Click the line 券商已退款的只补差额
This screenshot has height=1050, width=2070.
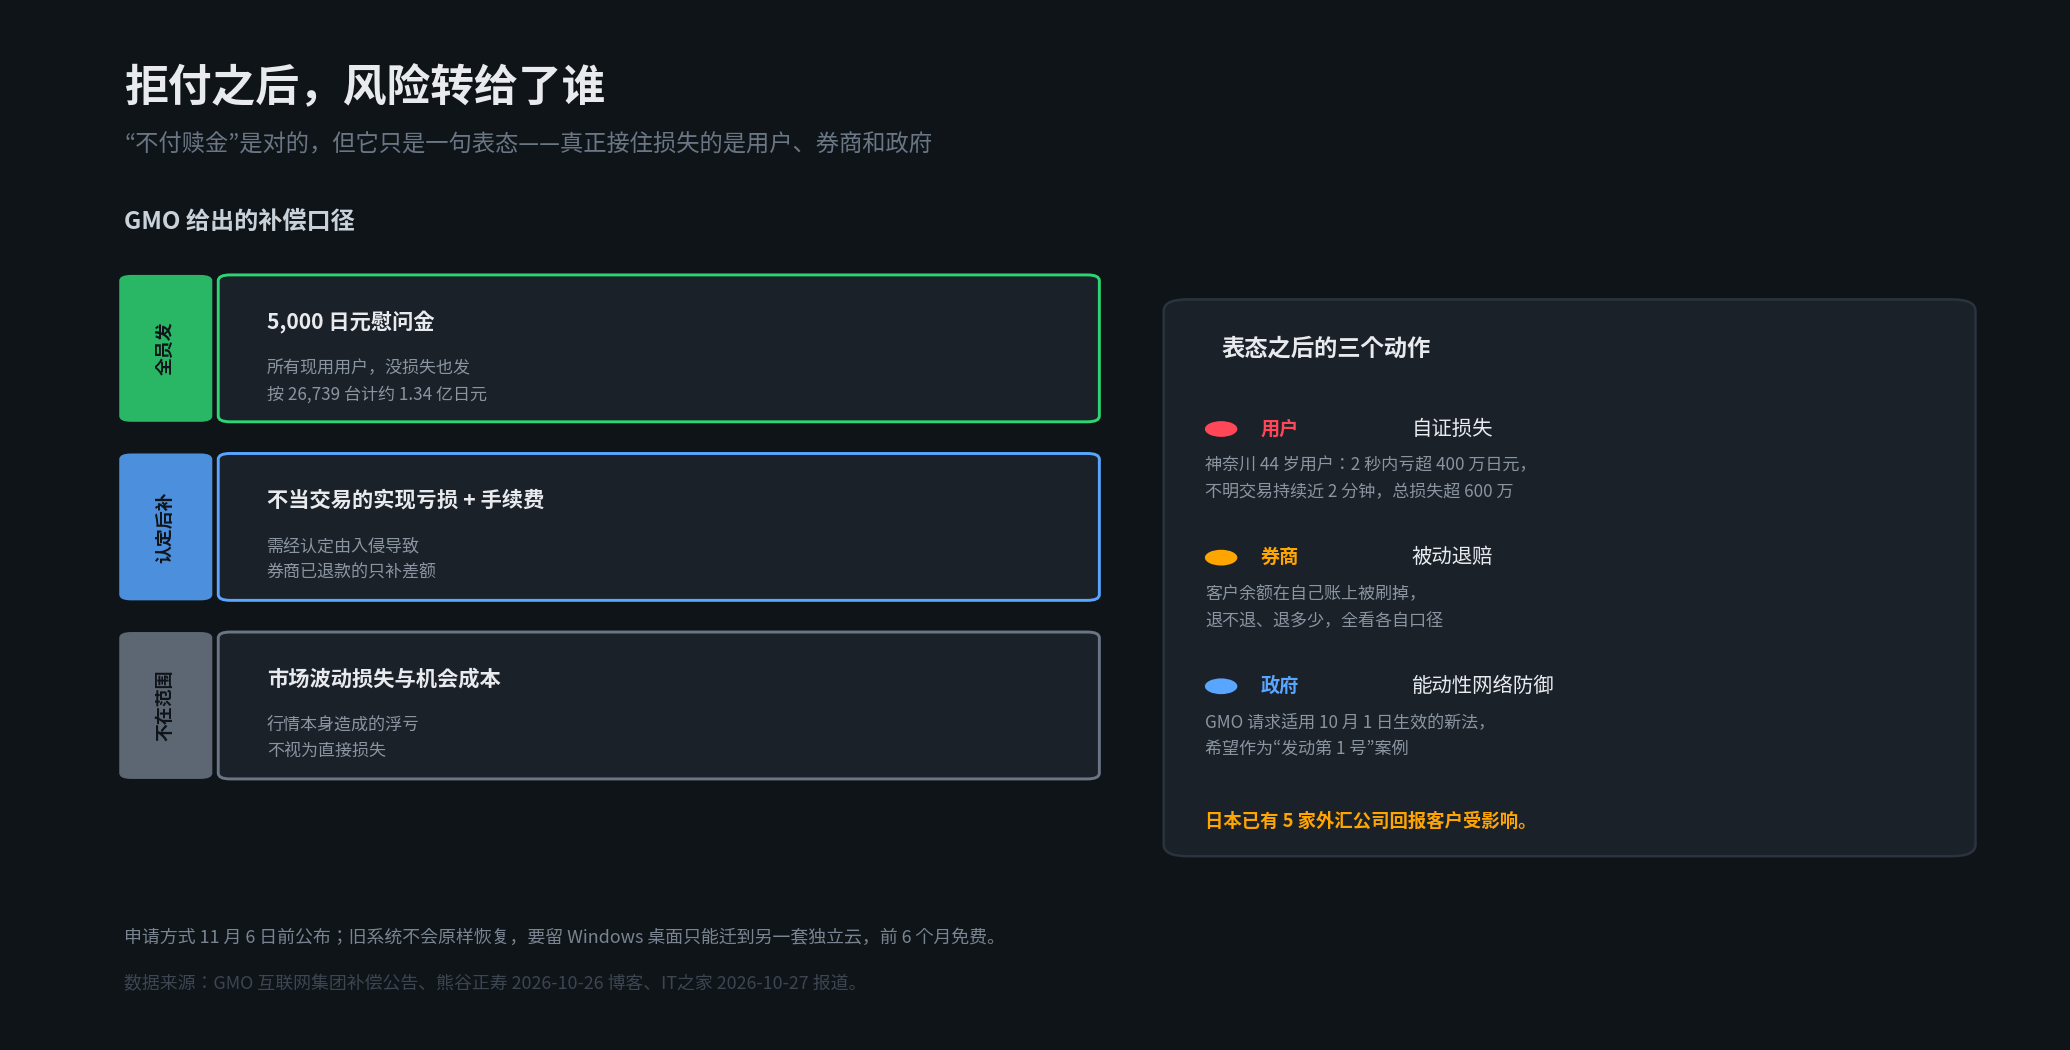[x=351, y=571]
